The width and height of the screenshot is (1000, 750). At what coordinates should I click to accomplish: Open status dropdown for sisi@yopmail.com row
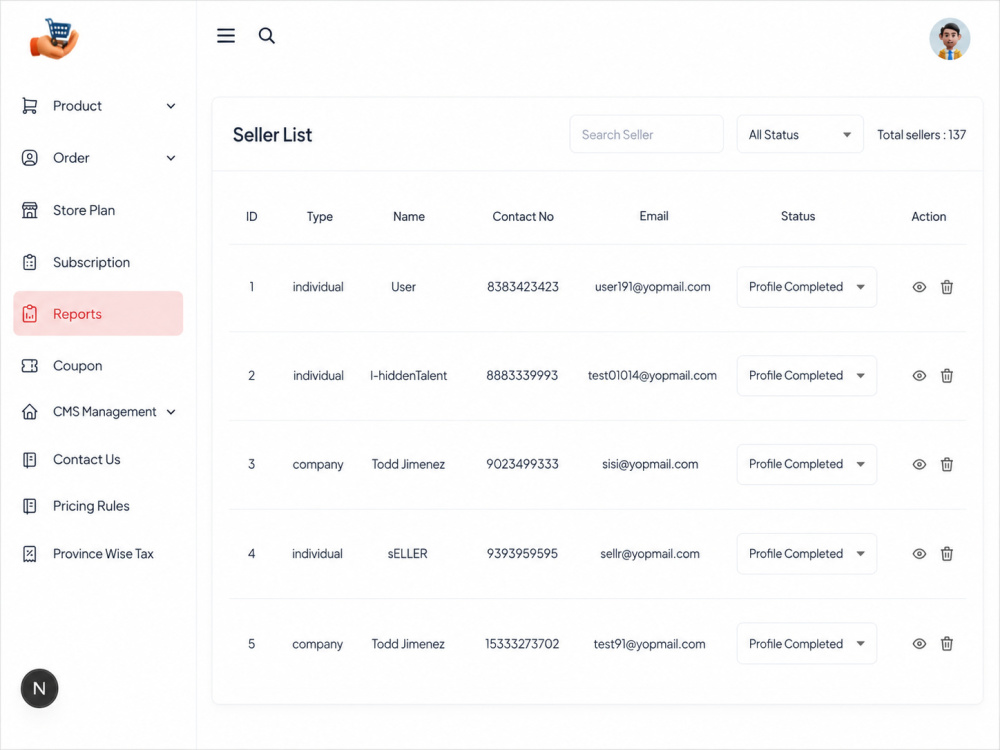point(807,464)
